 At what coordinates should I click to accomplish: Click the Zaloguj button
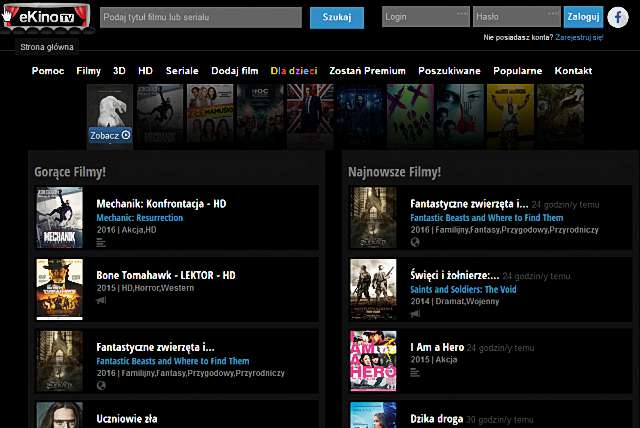pyautogui.click(x=583, y=17)
